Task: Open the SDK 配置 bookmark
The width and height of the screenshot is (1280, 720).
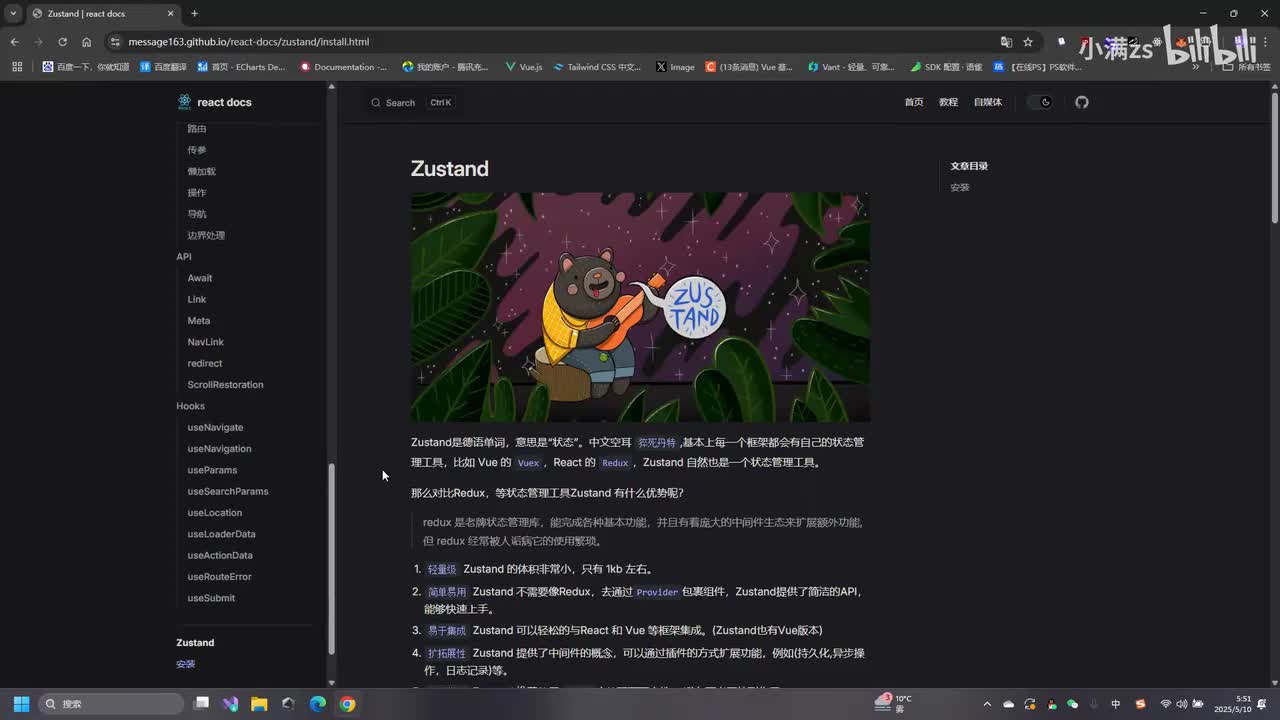Action: (946, 67)
